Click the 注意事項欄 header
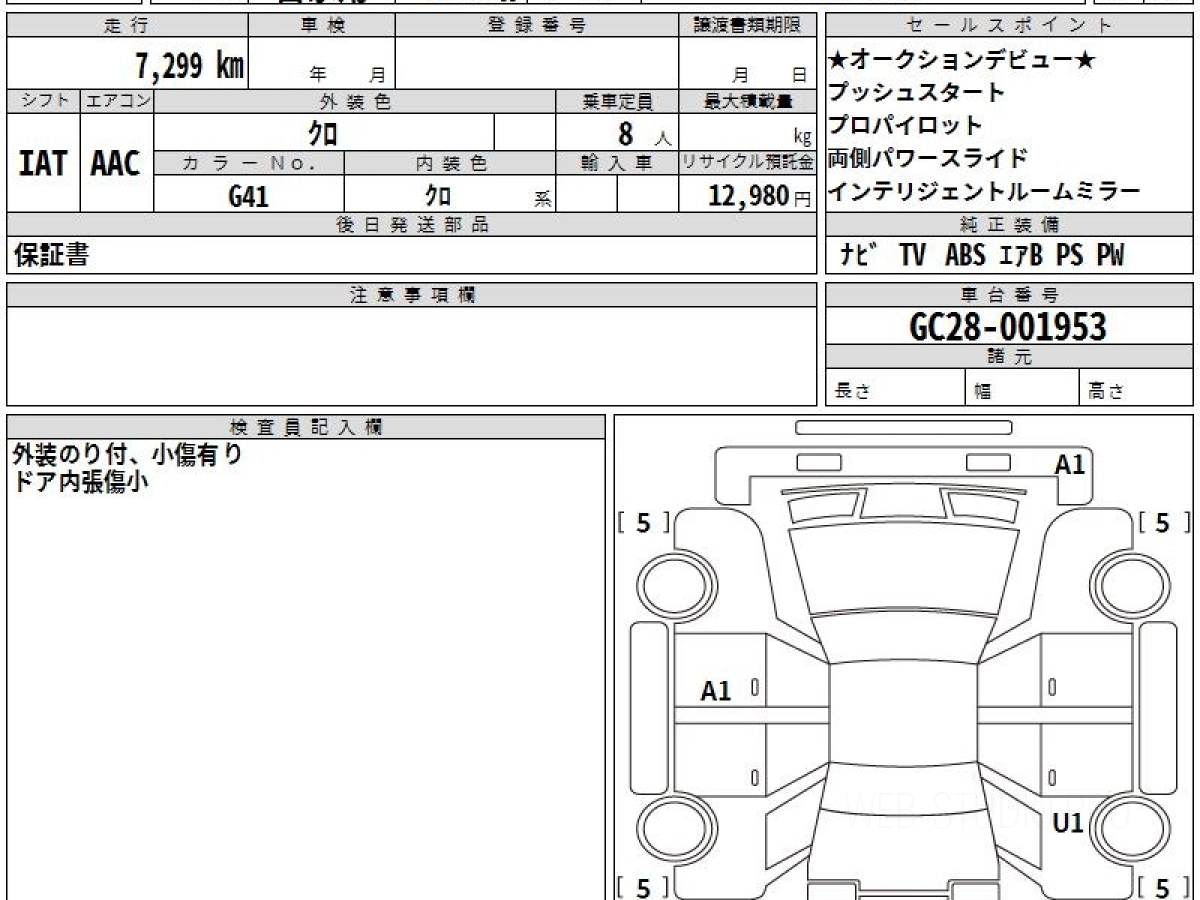Viewport: 1200px width, 900px height. pyautogui.click(x=412, y=294)
